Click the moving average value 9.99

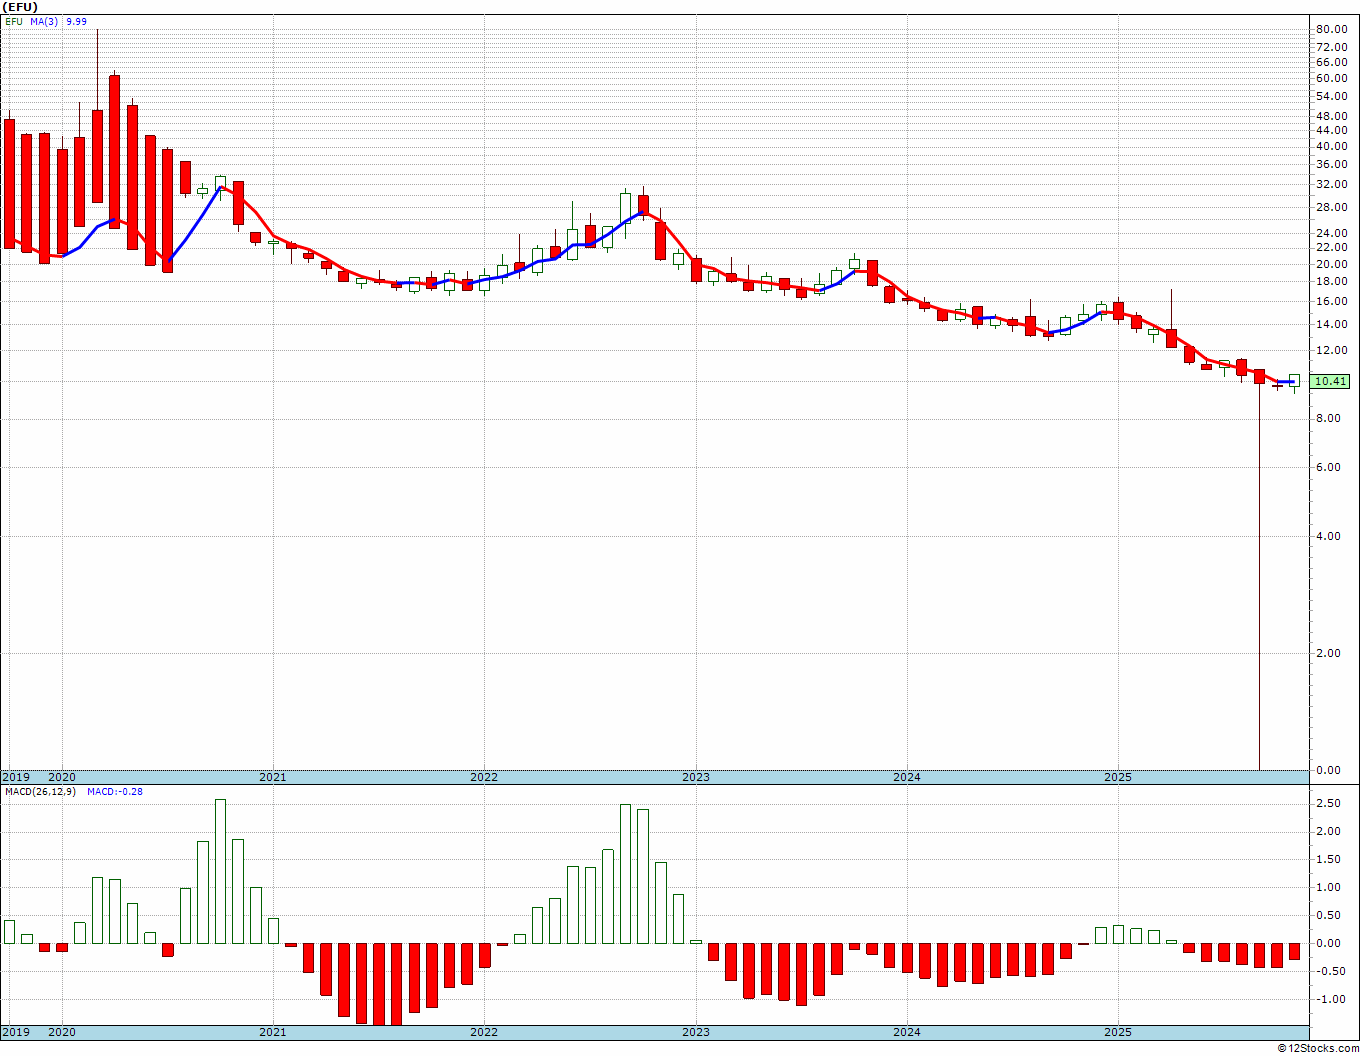76,21
